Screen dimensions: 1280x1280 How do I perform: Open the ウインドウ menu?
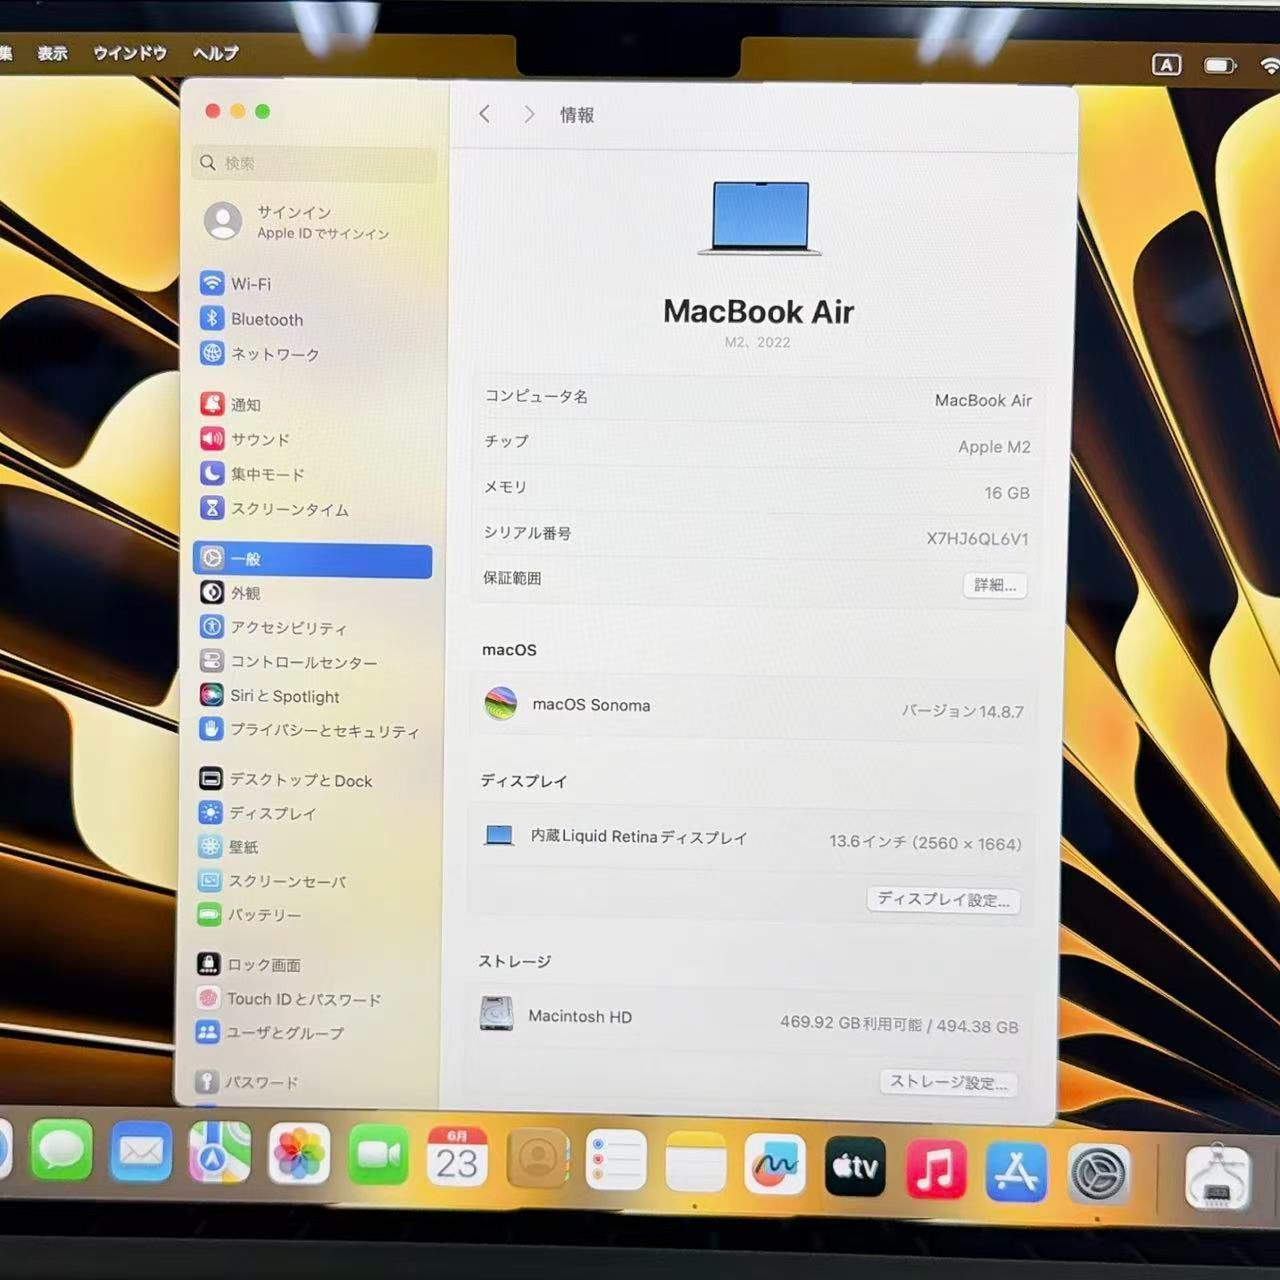point(130,53)
